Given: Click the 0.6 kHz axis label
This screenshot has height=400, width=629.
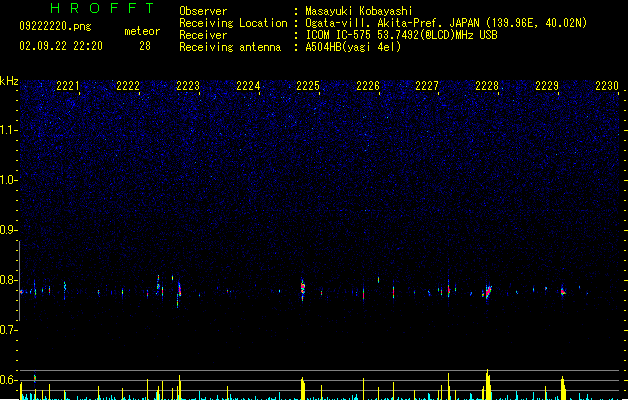Looking at the screenshot, I should (7, 380).
